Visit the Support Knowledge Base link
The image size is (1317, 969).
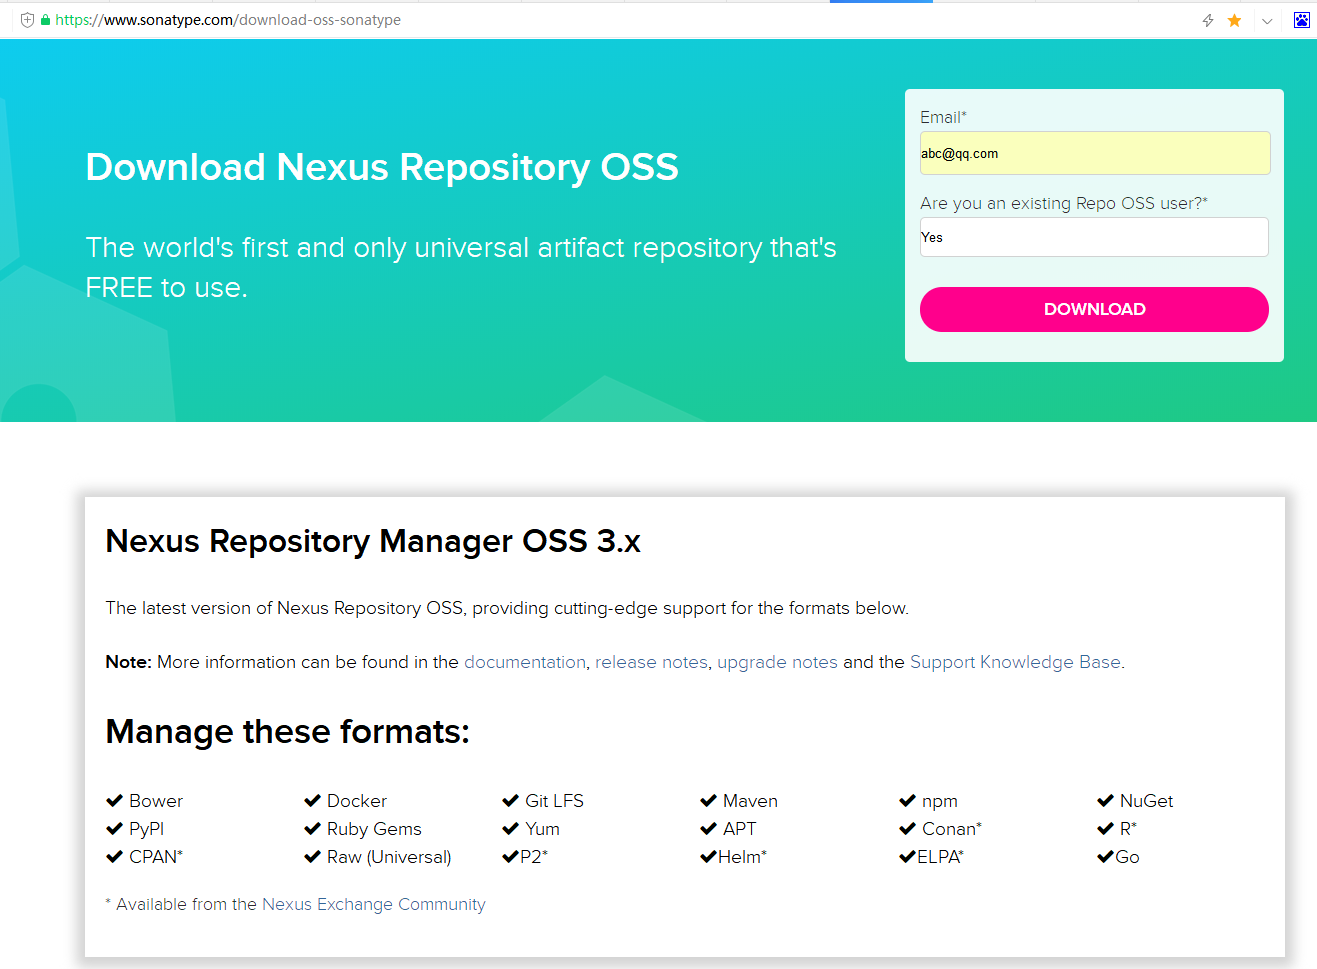[1015, 662]
